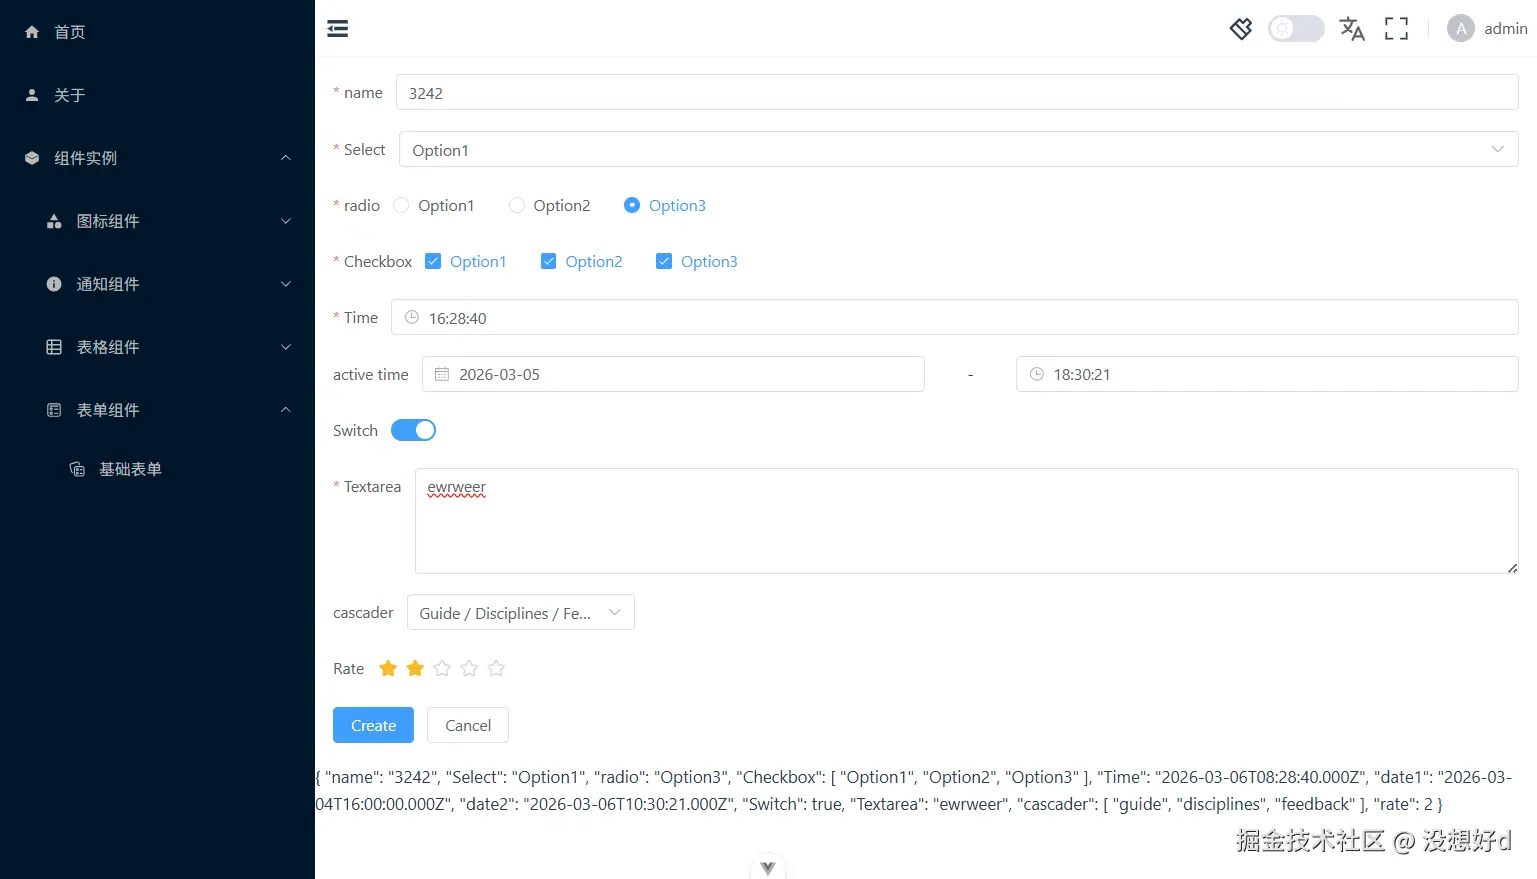1537x879 pixels.
Task: Open 关于 about menu item
Action: [x=157, y=95]
